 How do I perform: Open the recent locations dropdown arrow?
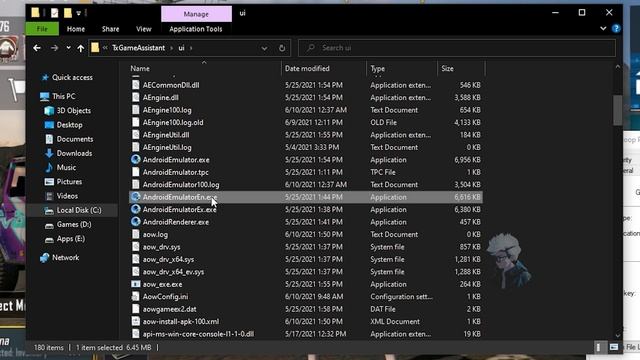coord(68,48)
